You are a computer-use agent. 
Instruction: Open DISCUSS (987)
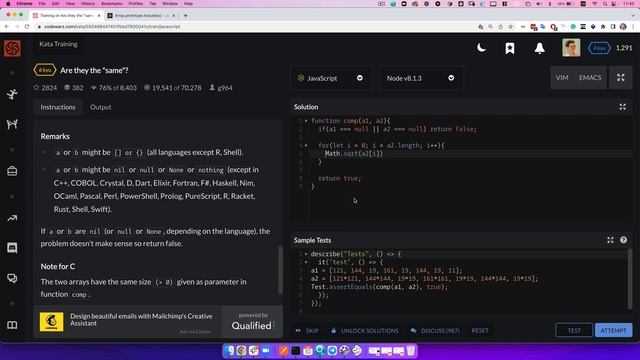pos(435,331)
